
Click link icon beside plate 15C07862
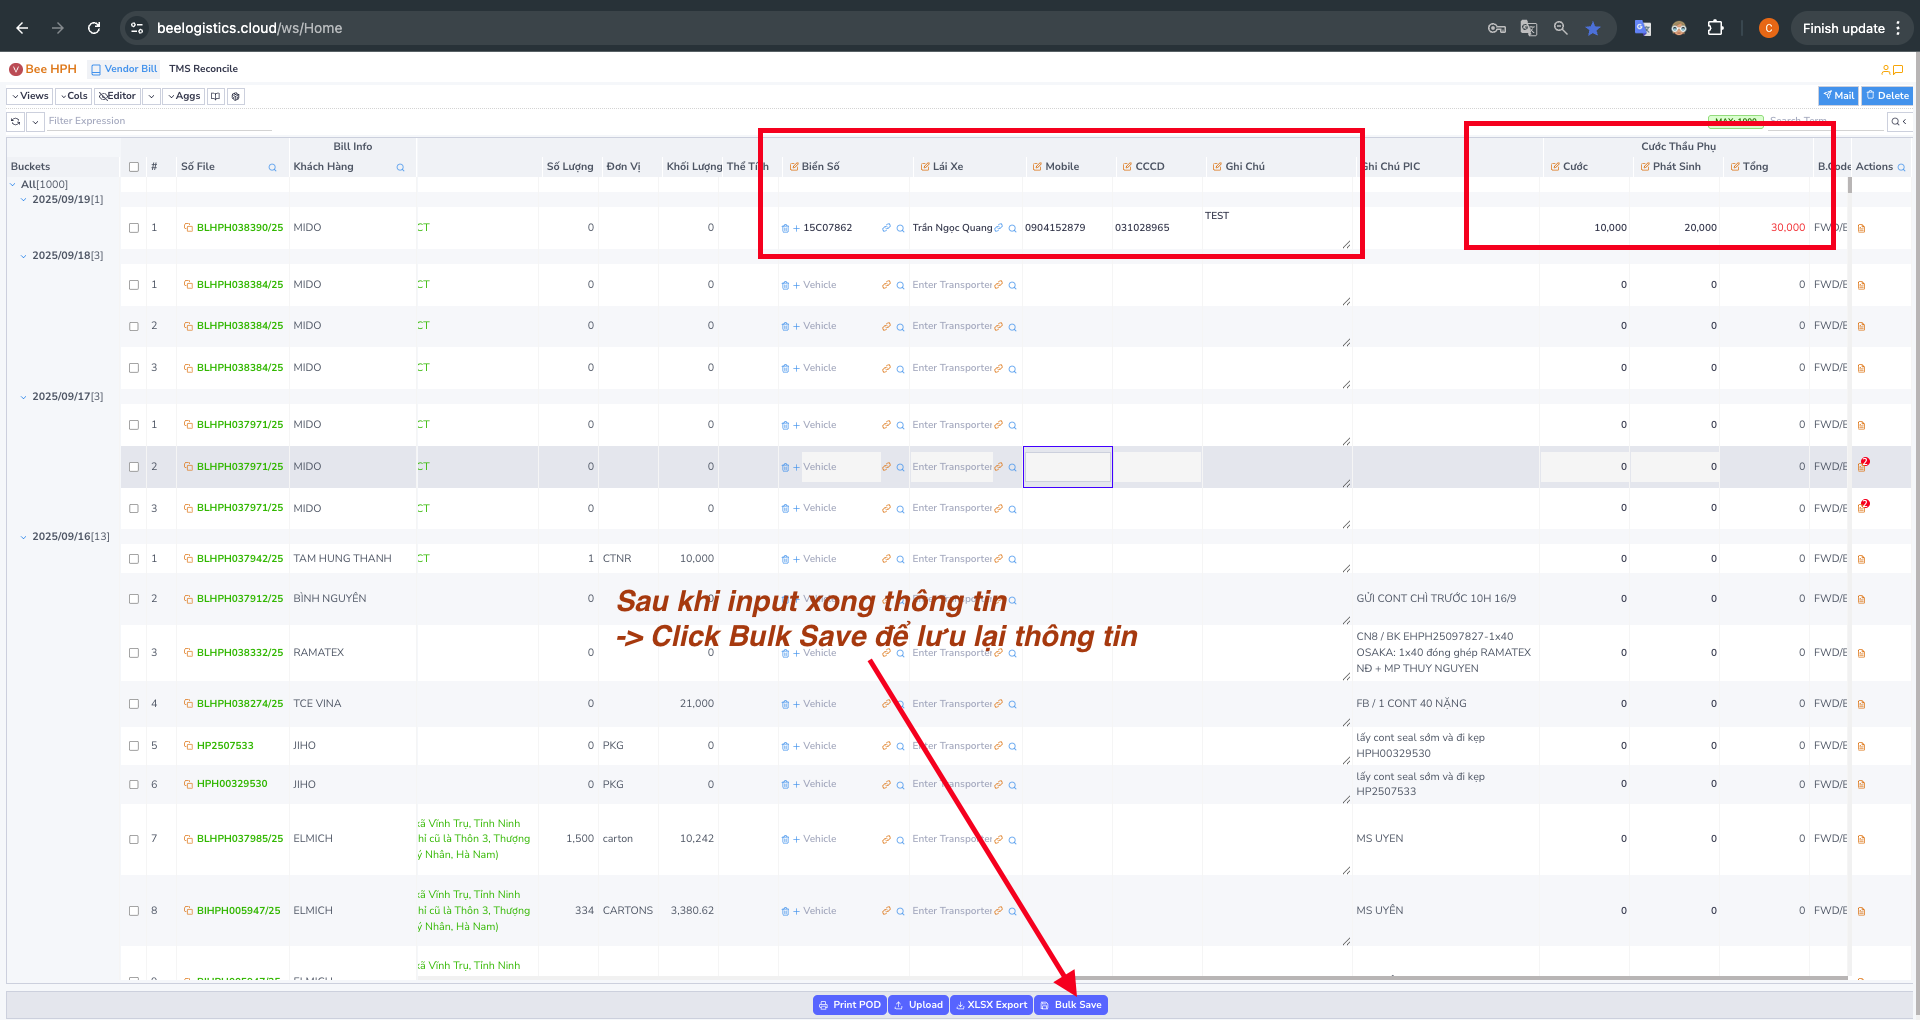point(886,228)
